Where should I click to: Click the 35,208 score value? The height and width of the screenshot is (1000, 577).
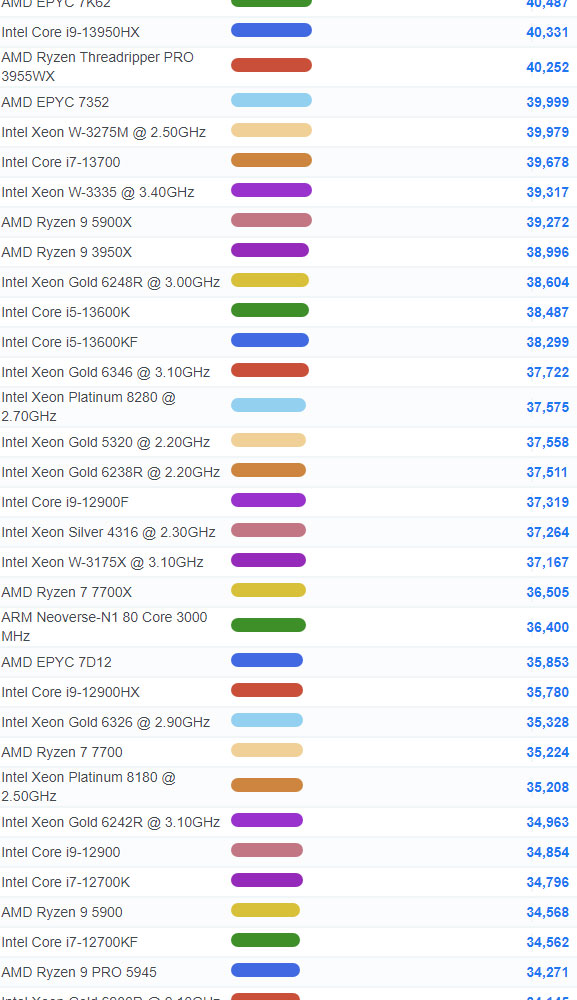pos(547,787)
